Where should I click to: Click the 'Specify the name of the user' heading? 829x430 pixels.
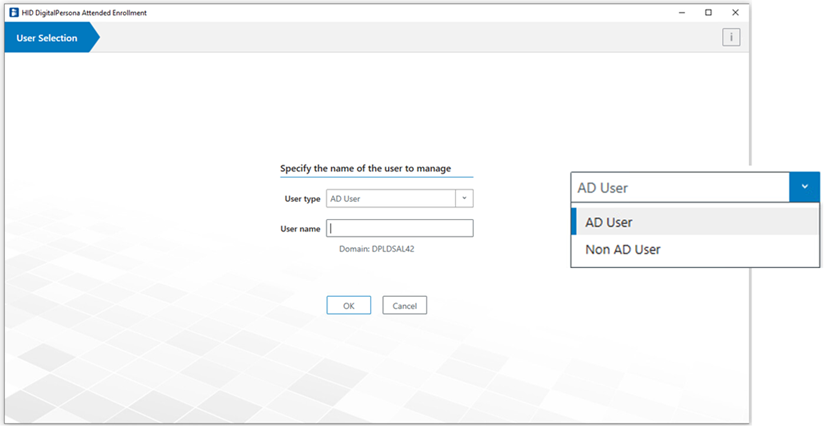pos(365,168)
